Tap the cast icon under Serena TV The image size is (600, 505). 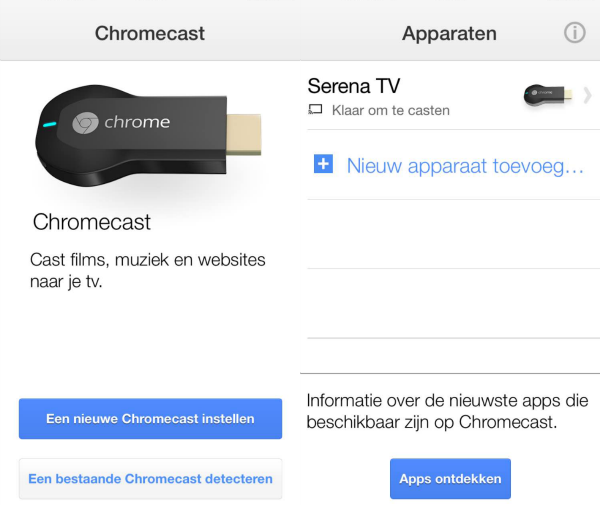point(315,110)
